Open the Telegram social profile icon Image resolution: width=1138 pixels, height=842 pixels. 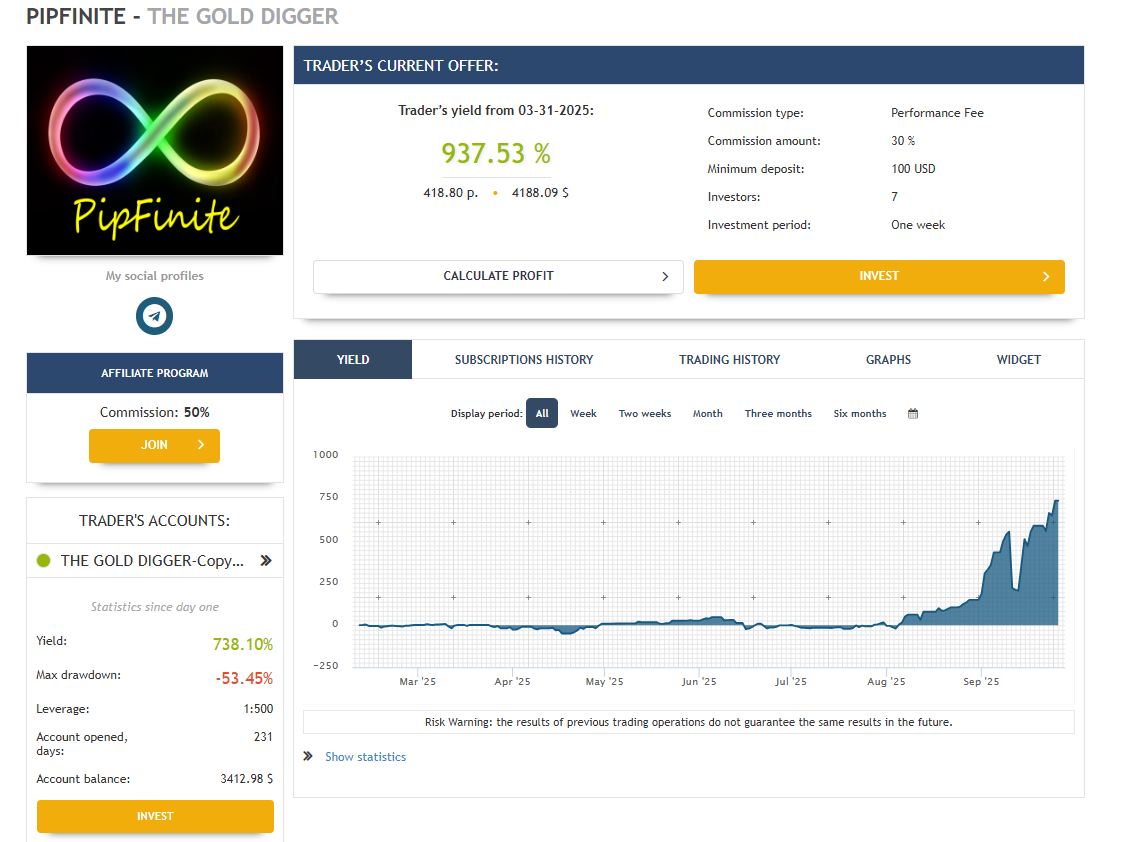tap(154, 316)
